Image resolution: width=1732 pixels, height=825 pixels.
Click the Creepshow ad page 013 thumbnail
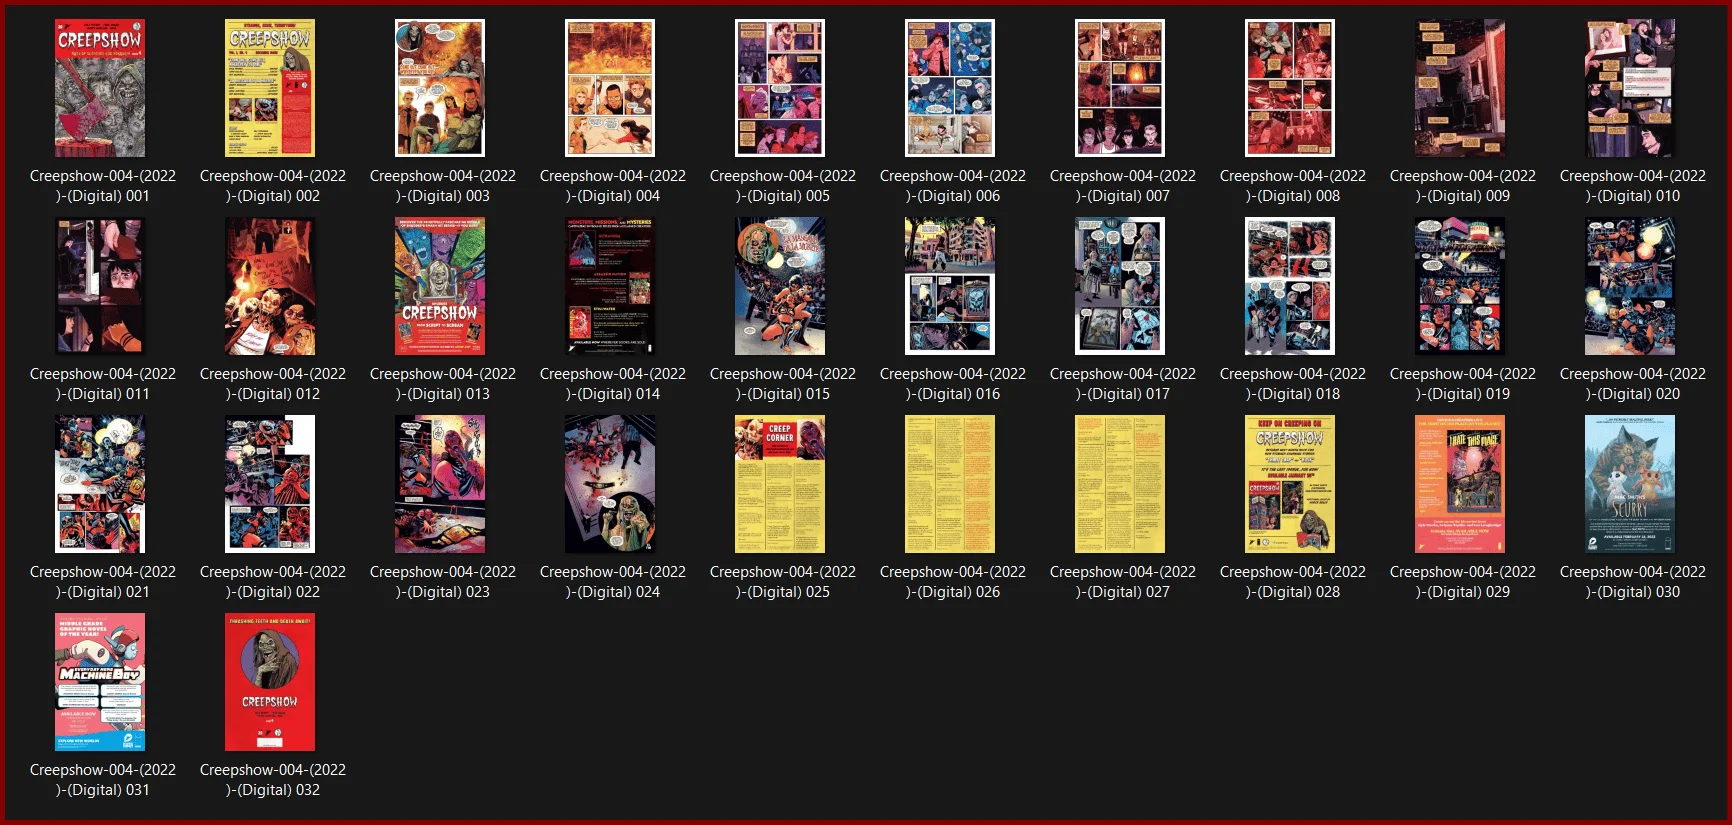coord(440,286)
